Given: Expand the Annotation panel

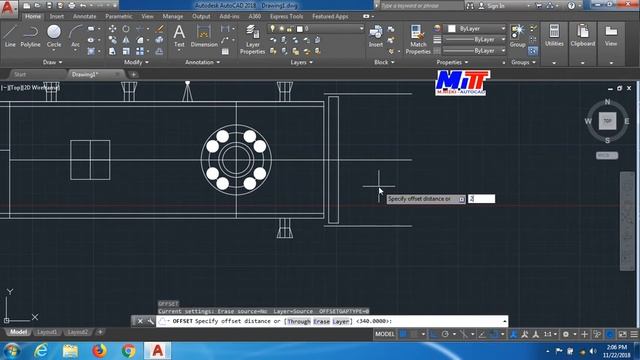Looking at the screenshot, I should click(x=202, y=62).
